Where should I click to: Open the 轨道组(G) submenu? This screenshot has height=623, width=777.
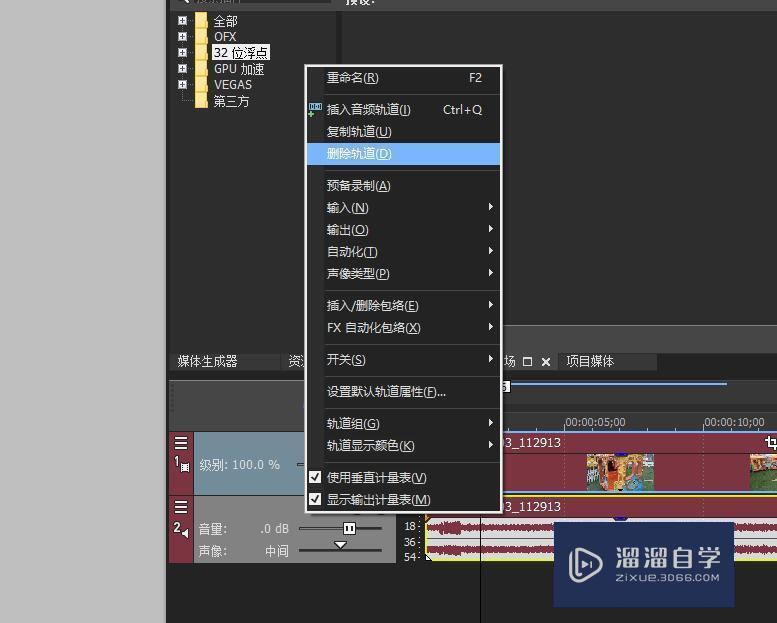click(403, 424)
